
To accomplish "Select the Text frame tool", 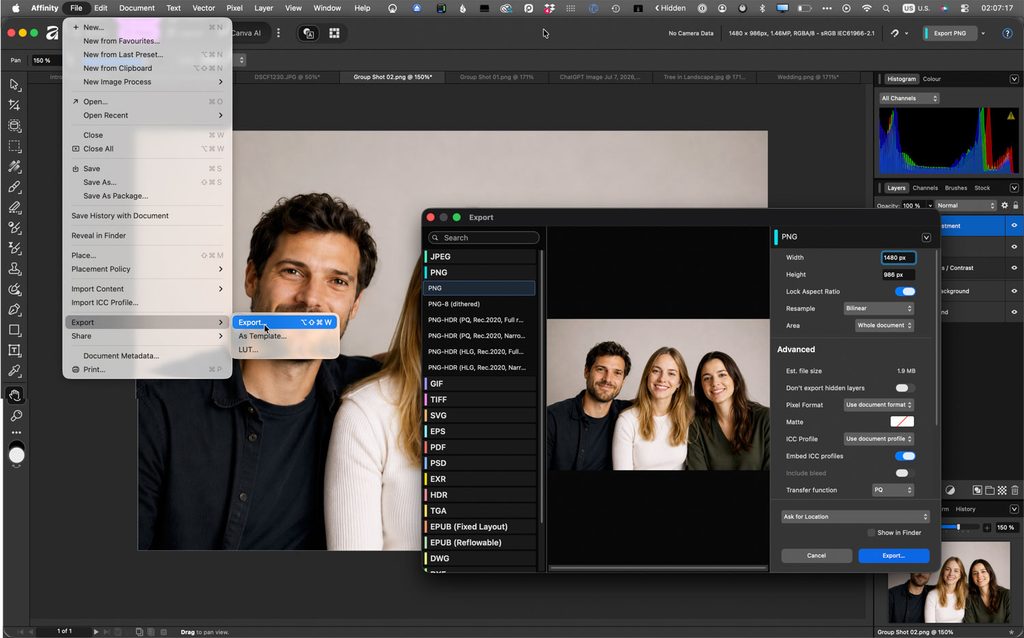I will point(14,351).
